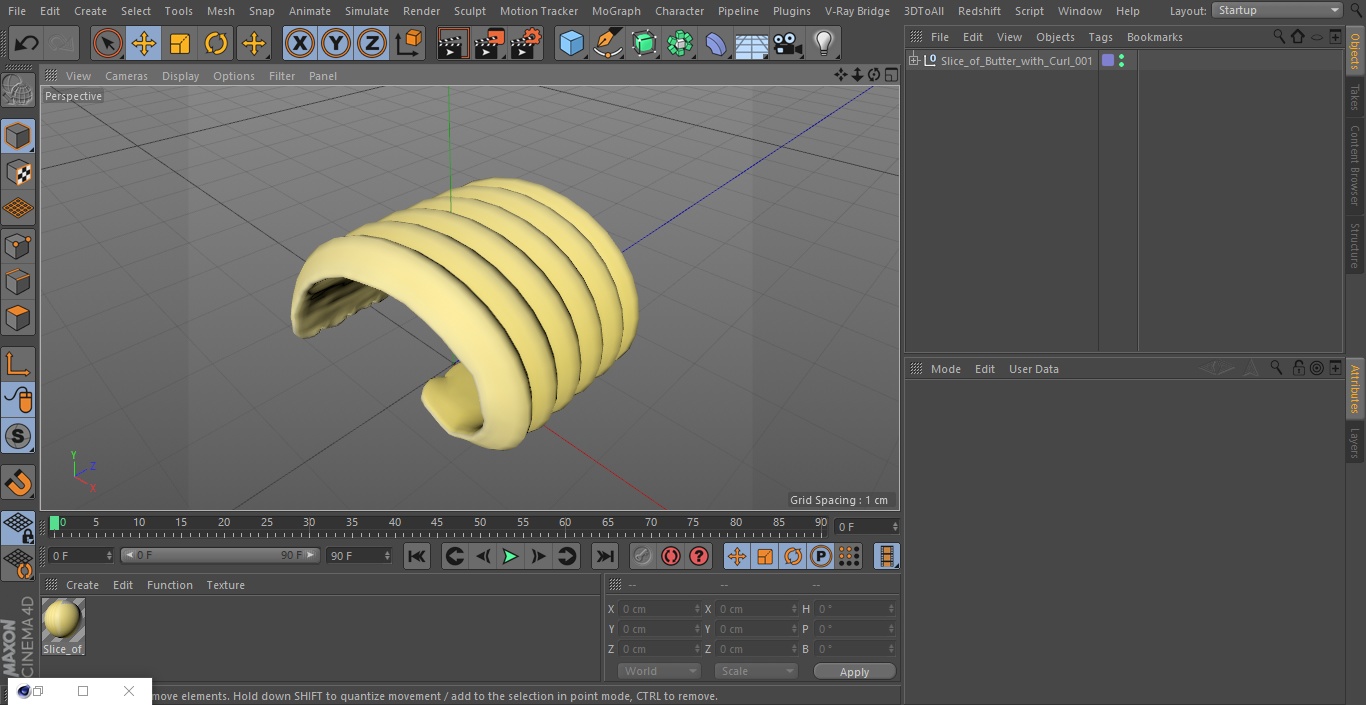1366x705 pixels.
Task: Open viewport Filter menu
Action: click(x=282, y=76)
